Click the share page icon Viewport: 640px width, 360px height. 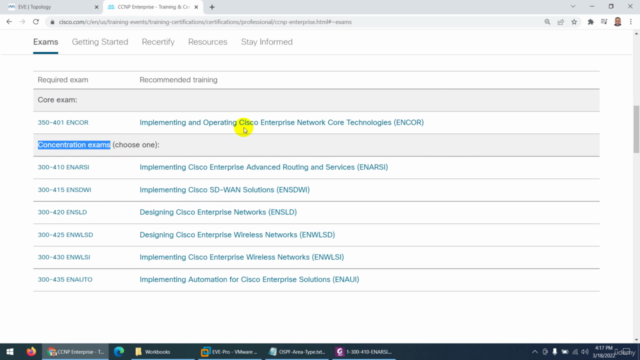point(560,22)
